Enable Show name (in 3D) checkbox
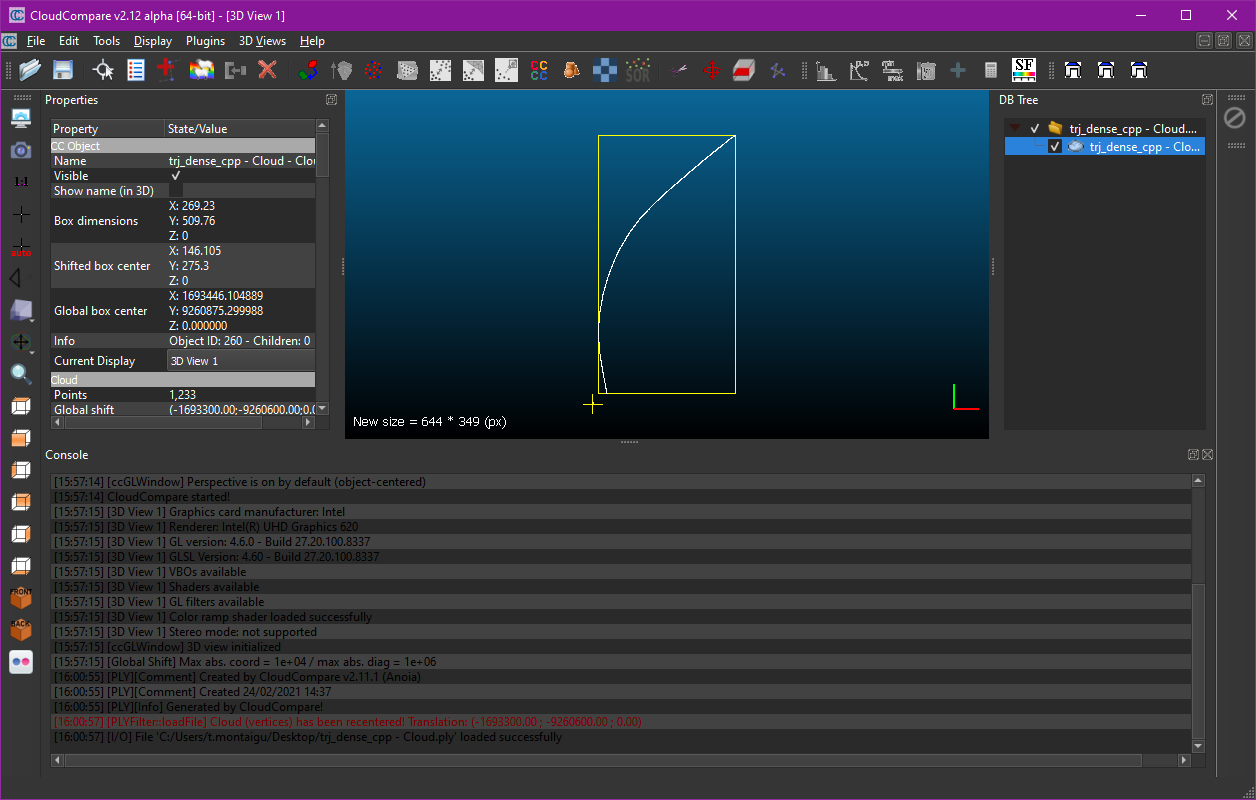The height and width of the screenshot is (800, 1256). (176, 190)
